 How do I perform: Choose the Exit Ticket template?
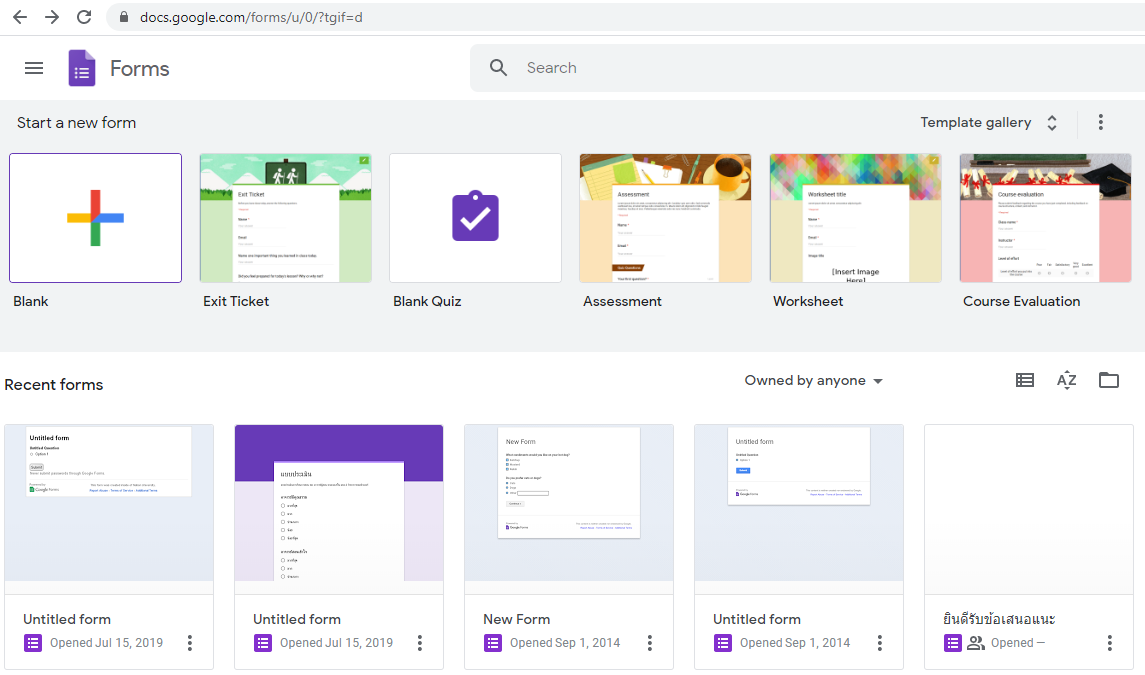pos(285,218)
